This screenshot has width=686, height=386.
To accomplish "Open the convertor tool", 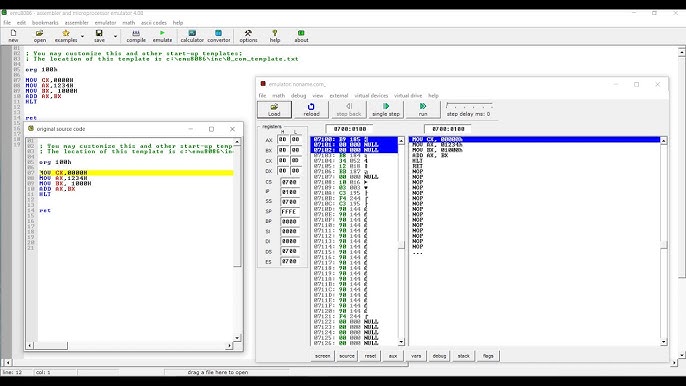I will tap(219, 36).
